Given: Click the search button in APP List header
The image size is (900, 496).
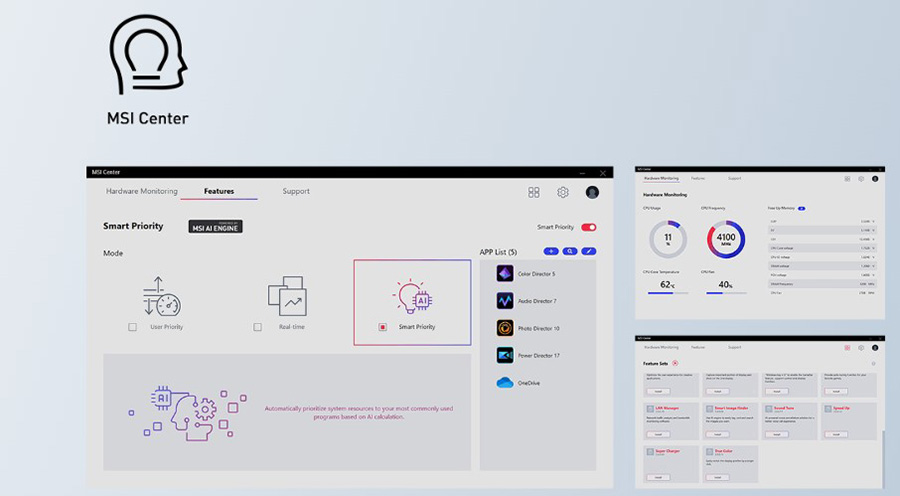Looking at the screenshot, I should pyautogui.click(x=570, y=251).
